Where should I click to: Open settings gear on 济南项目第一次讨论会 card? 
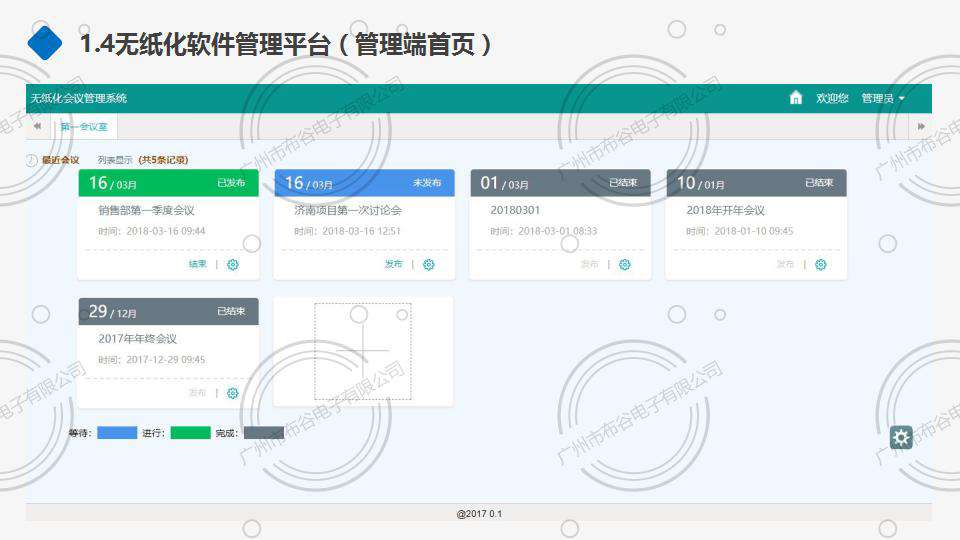coord(429,264)
